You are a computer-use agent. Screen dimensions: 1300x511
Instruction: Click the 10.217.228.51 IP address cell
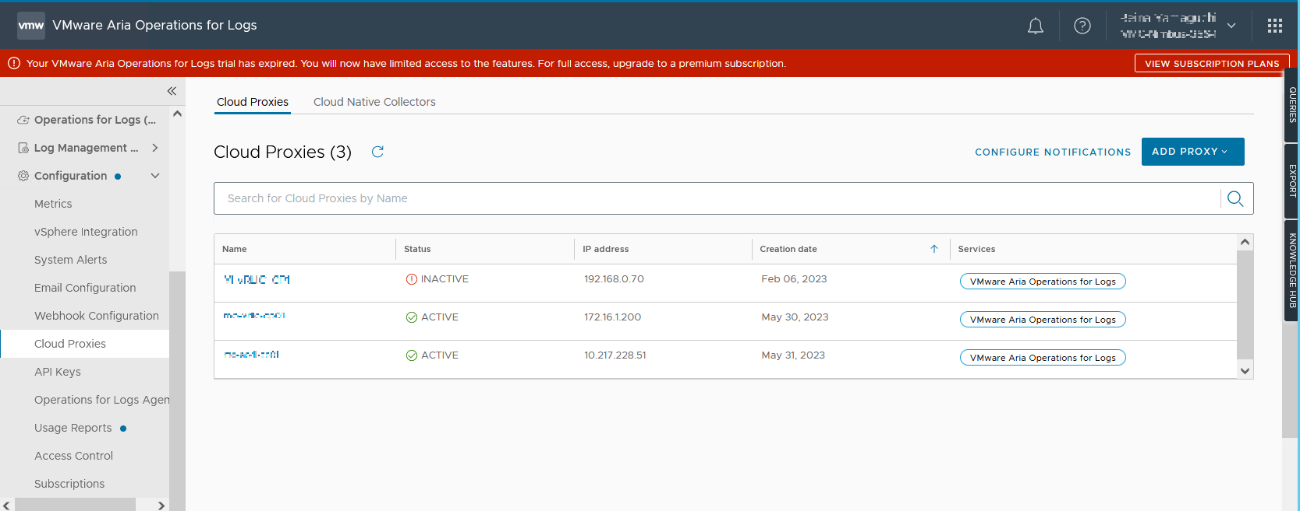coord(615,355)
